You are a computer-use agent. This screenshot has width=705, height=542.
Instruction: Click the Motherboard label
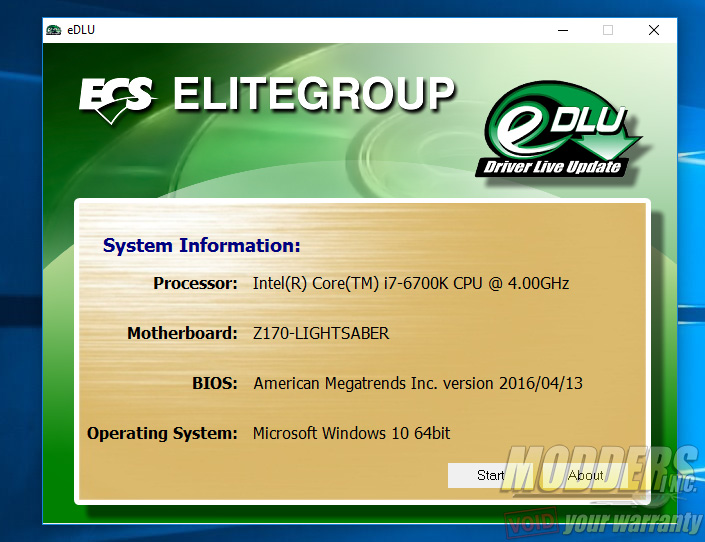(x=182, y=333)
